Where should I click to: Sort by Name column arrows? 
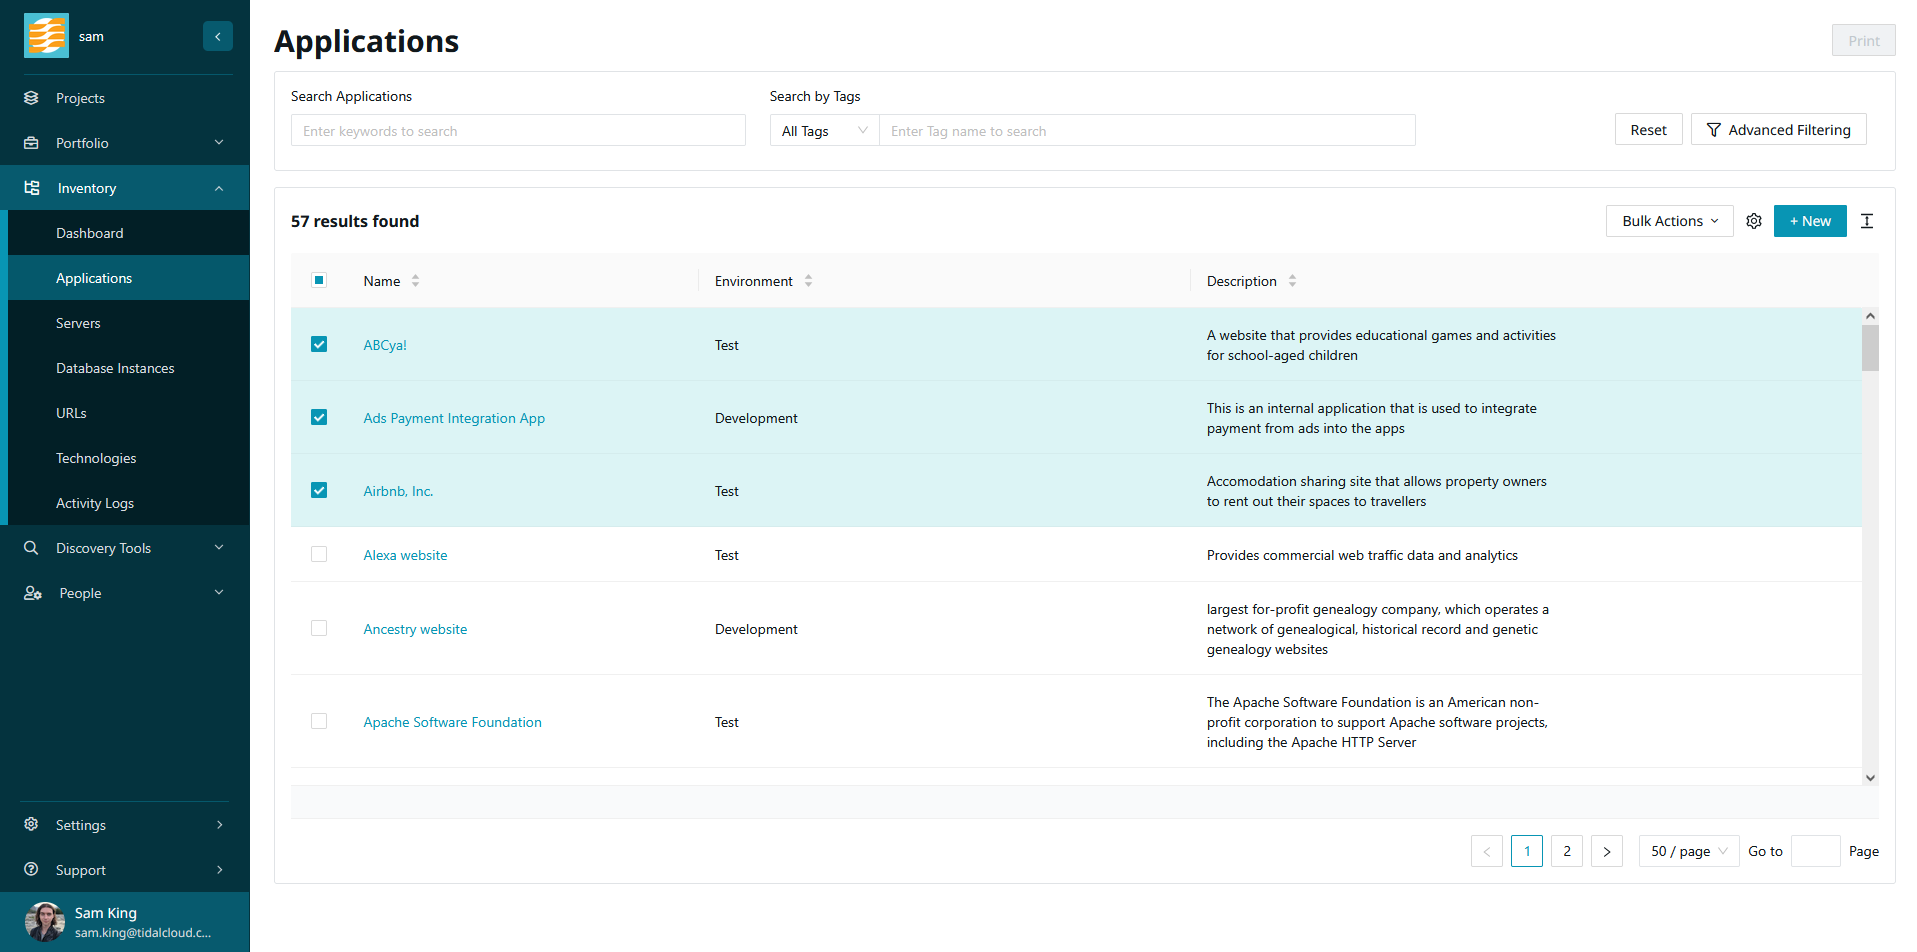(x=415, y=281)
